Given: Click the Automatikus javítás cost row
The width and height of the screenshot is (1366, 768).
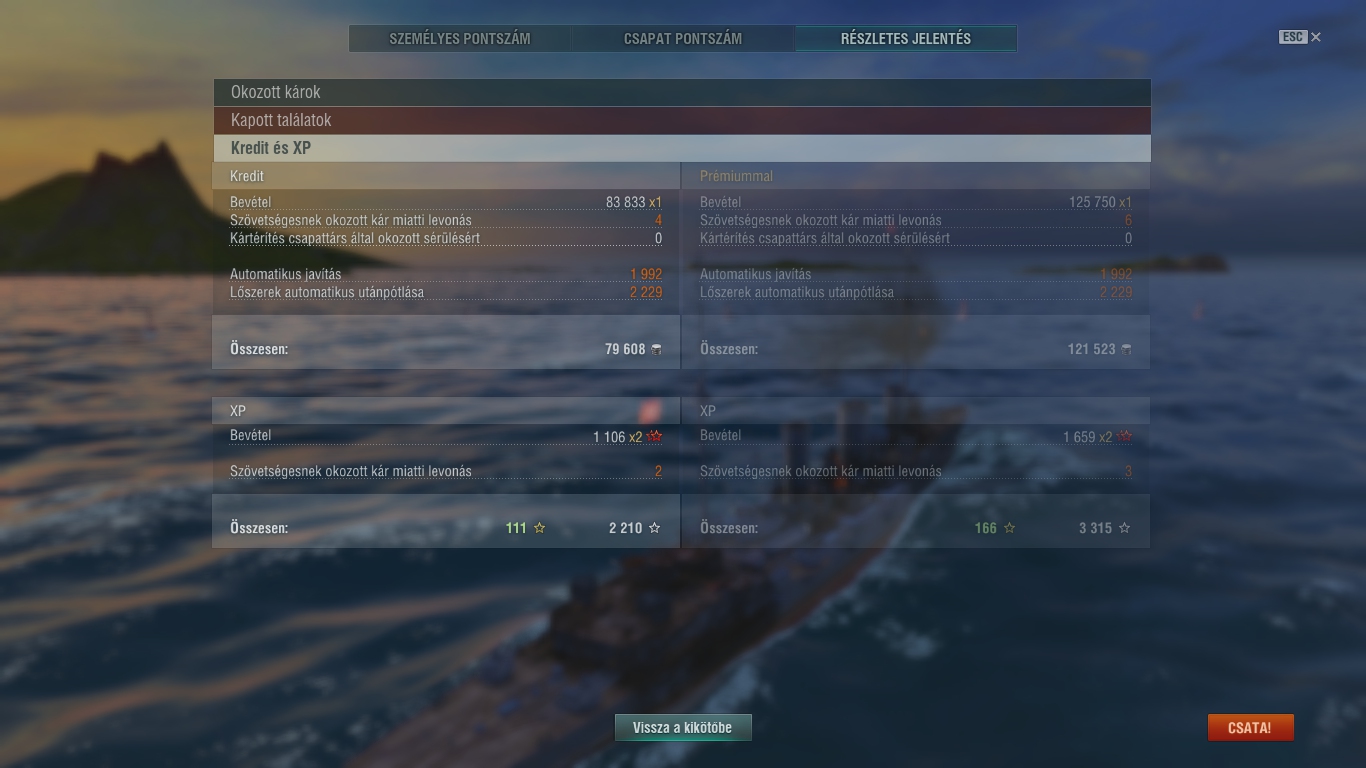Looking at the screenshot, I should 446,274.
